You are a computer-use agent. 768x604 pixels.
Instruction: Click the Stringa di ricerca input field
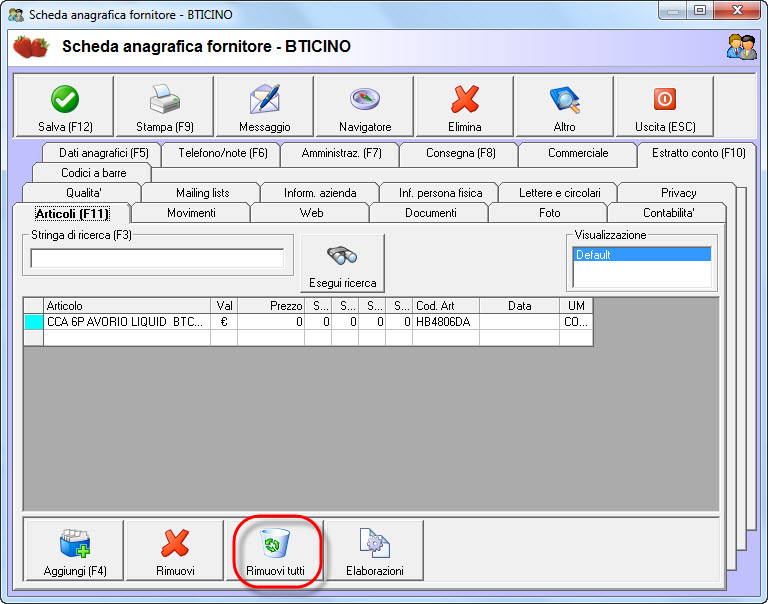(157, 258)
